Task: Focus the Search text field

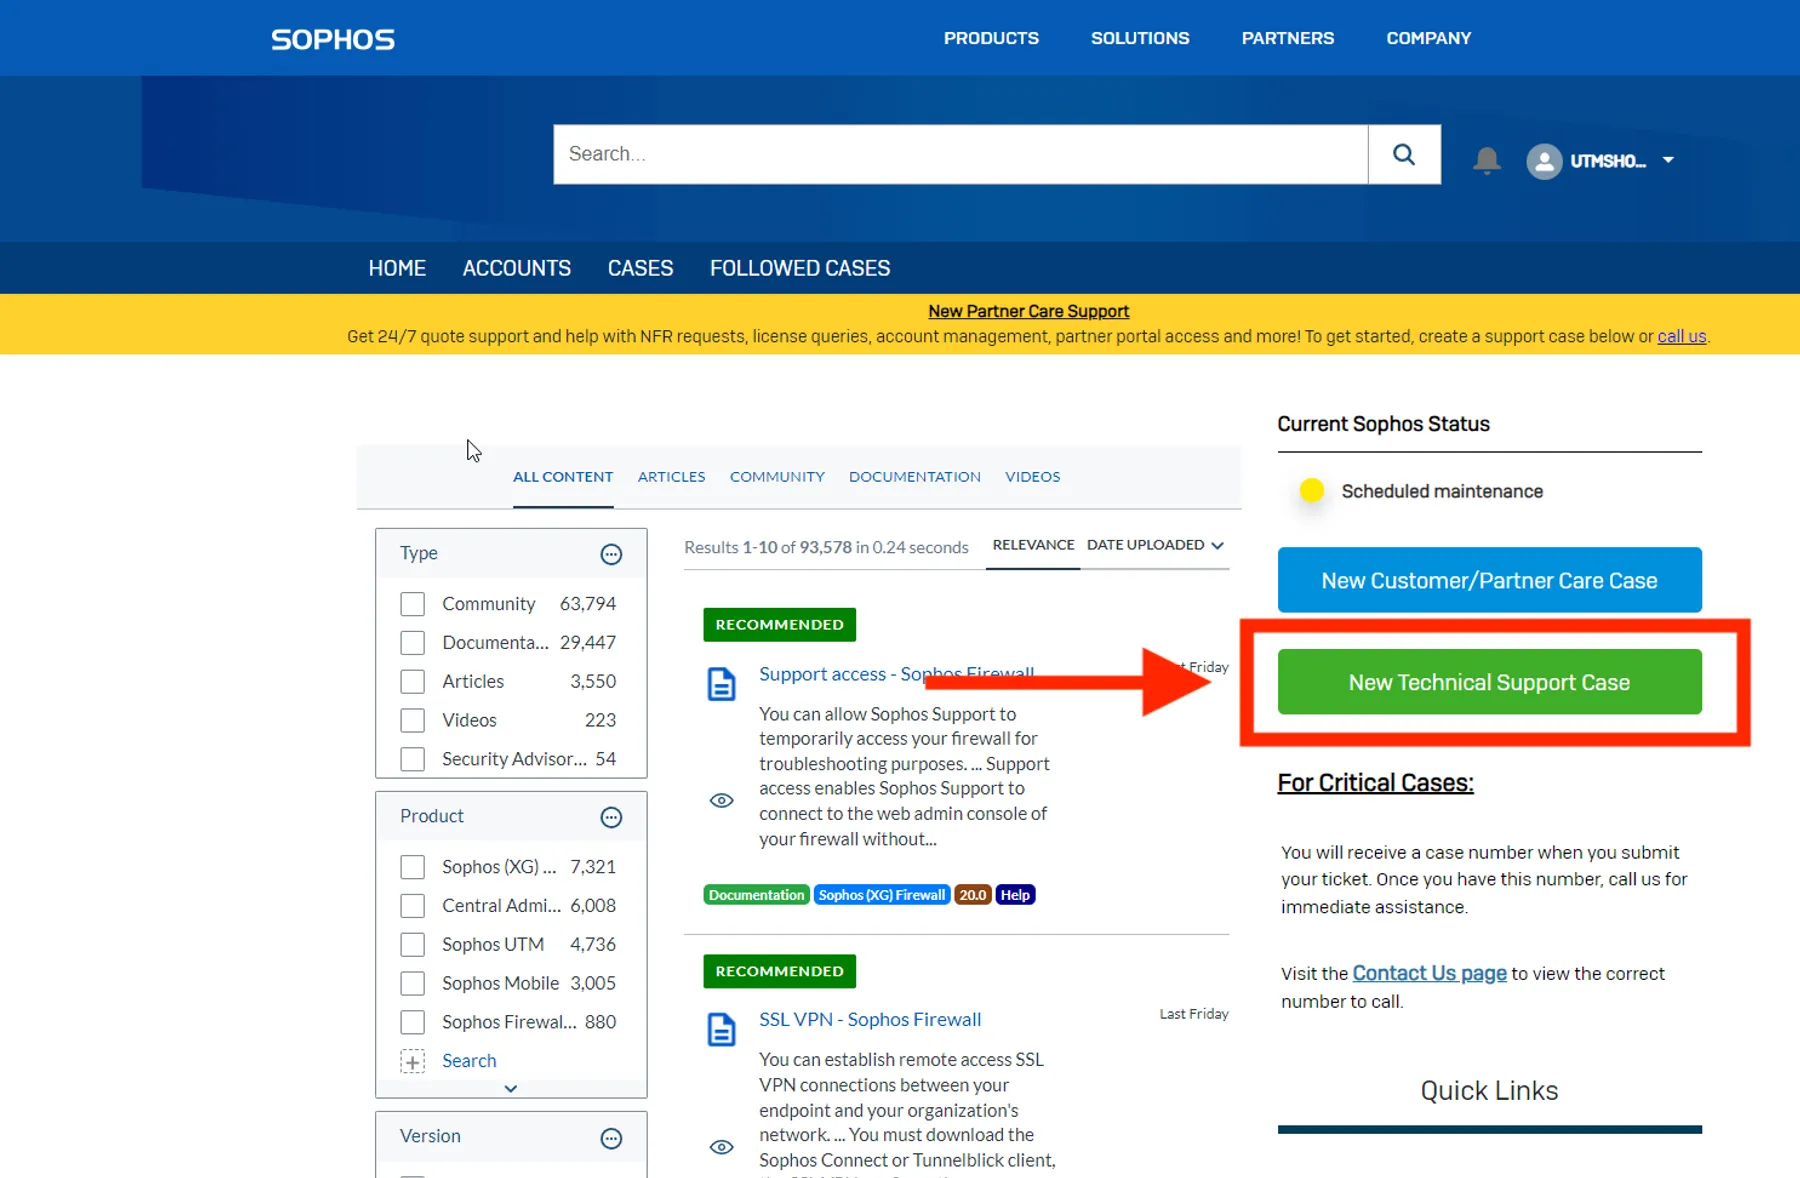Action: coord(960,154)
